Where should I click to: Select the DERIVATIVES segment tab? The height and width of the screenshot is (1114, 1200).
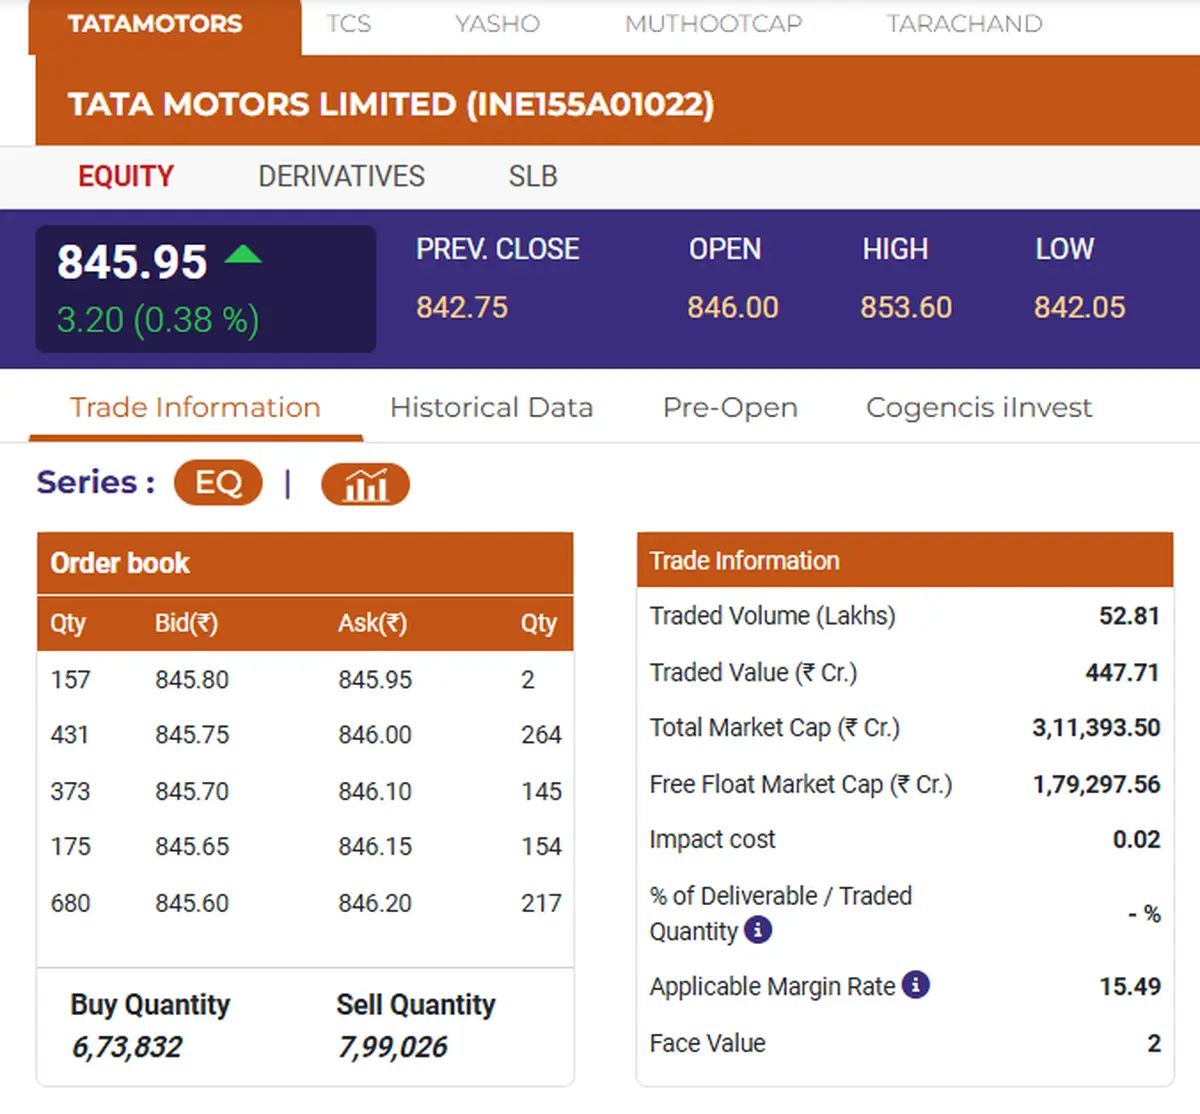[x=342, y=177]
